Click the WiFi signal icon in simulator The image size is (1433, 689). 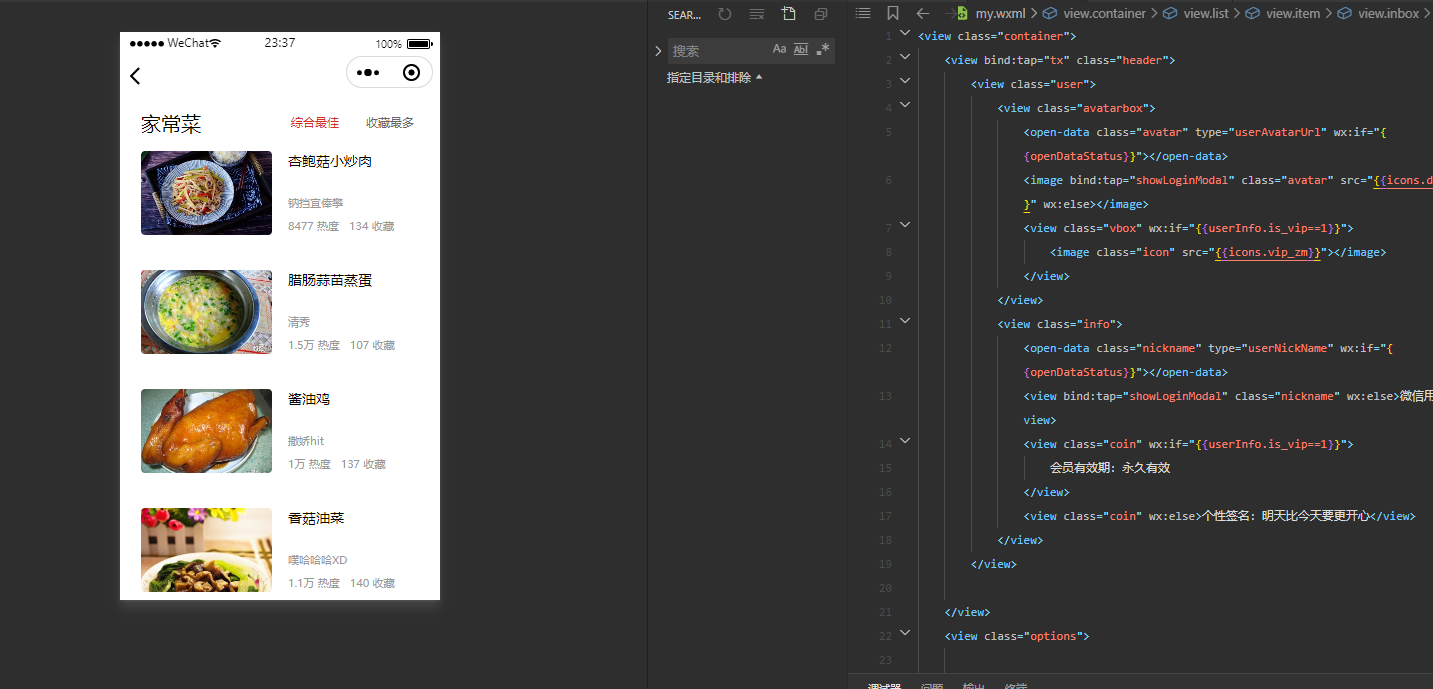tap(215, 43)
